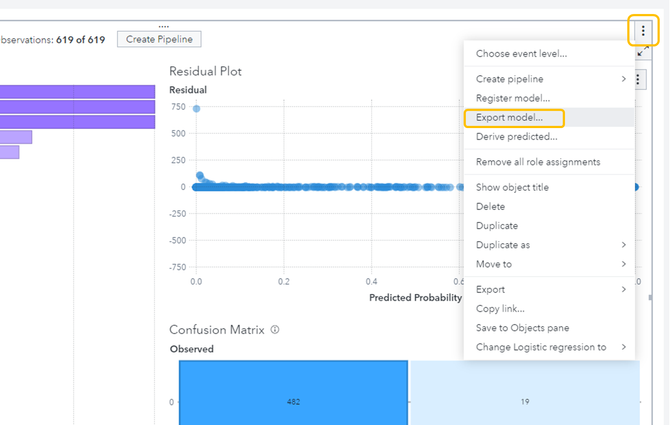This screenshot has height=425, width=672.
Task: Click Save to Objects pane
Action: [524, 328]
